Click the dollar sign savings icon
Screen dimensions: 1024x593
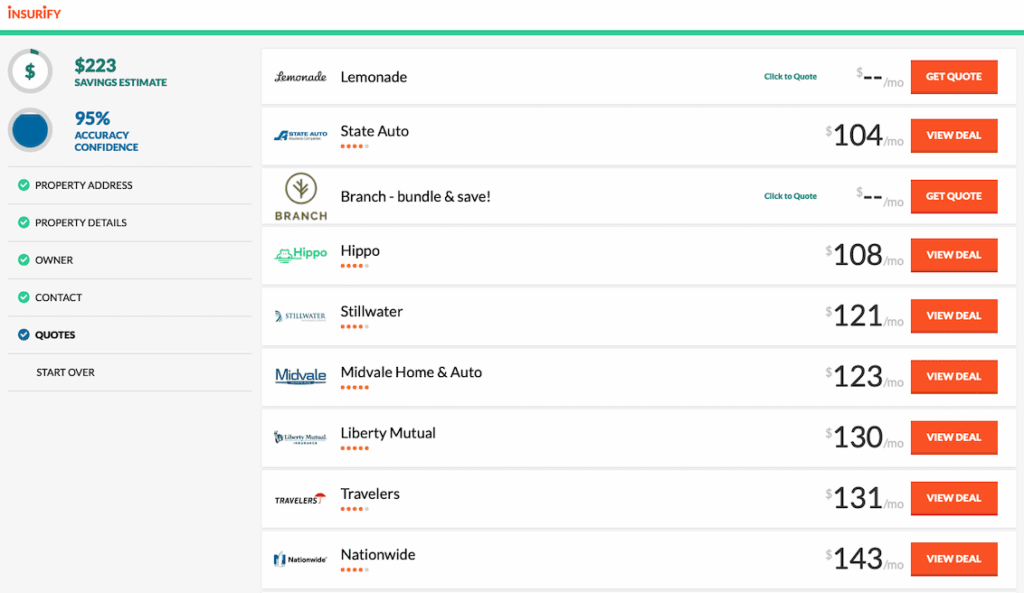click(x=30, y=72)
